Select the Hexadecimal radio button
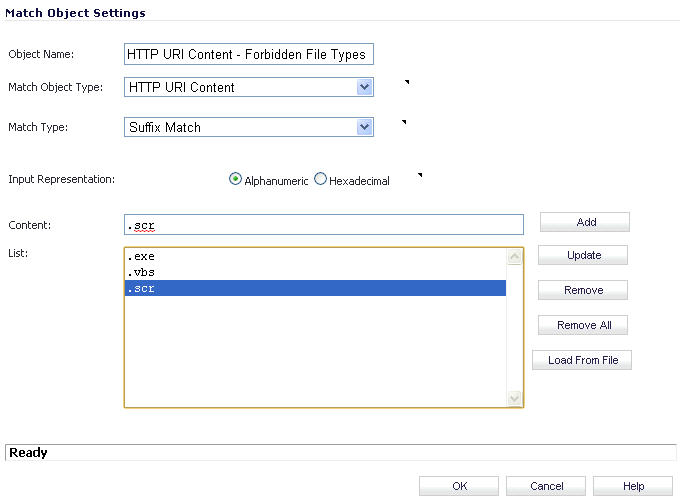This screenshot has height=501, width=680. click(320, 179)
